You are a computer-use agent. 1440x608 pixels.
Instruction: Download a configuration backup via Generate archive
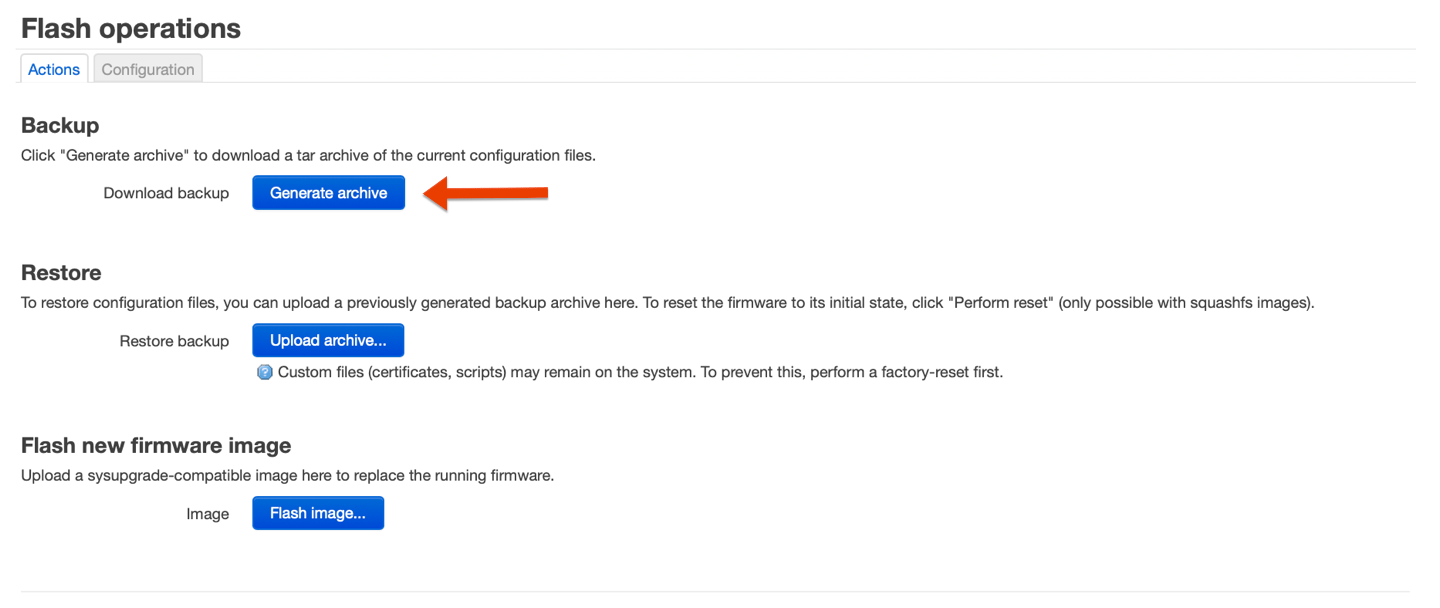[328, 192]
